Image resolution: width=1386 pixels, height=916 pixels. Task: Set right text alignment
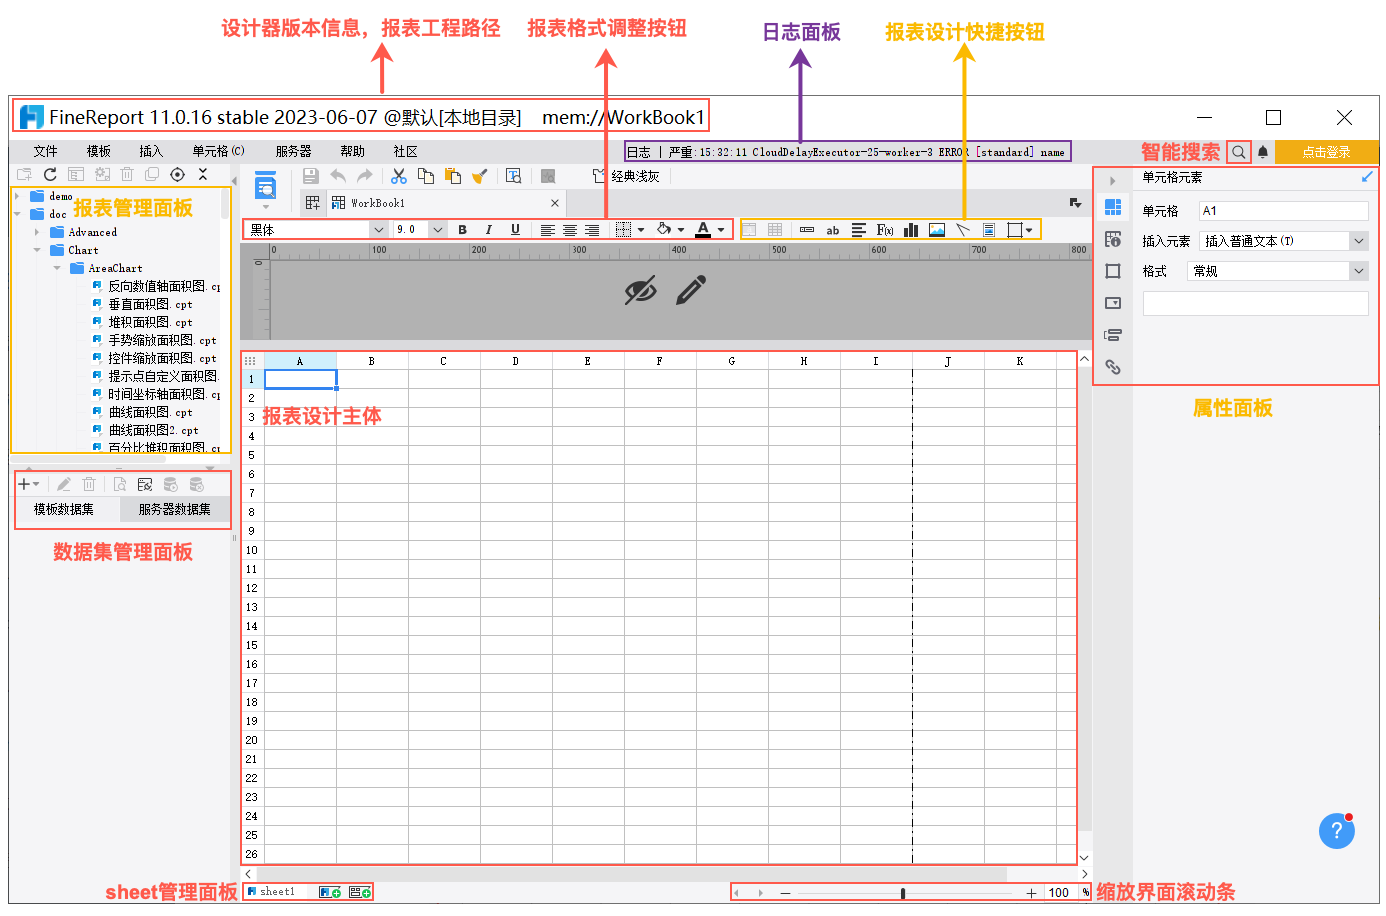coord(592,230)
